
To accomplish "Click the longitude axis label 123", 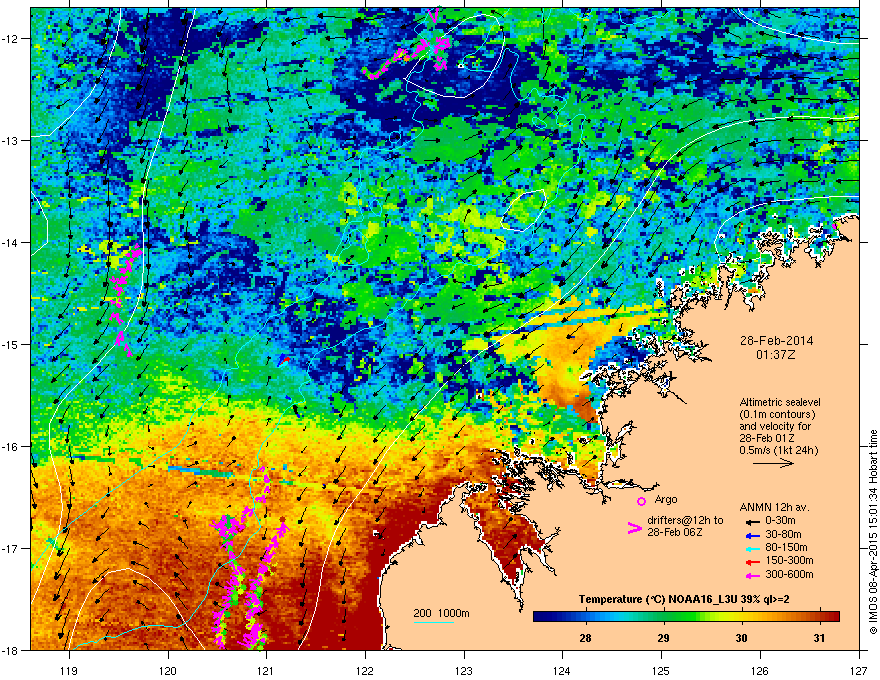I will 464,670.
